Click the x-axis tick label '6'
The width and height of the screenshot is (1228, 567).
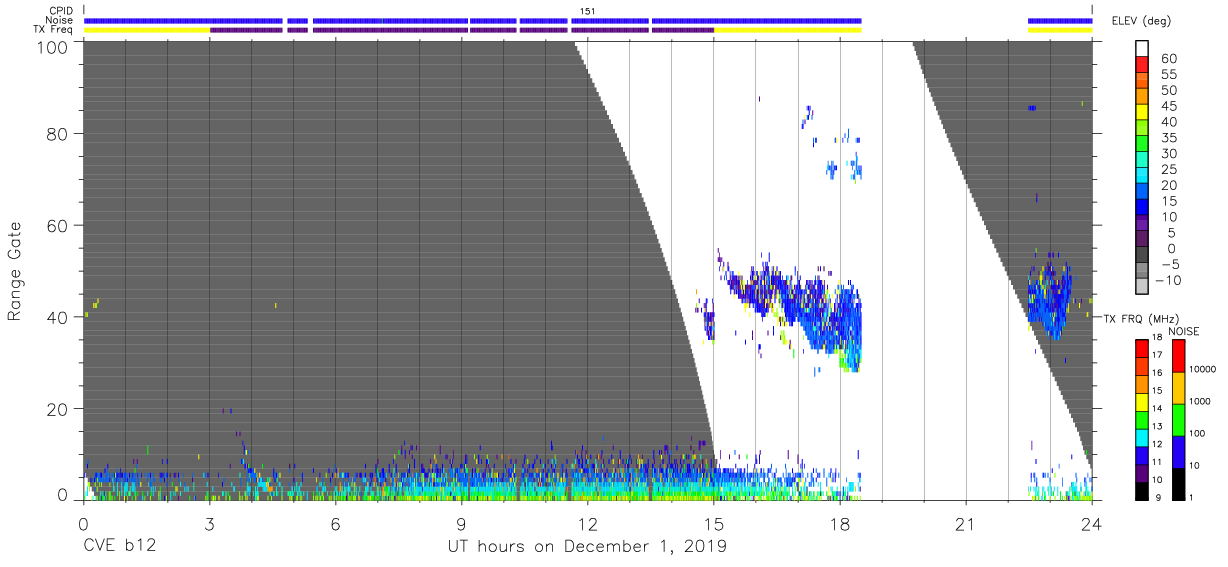click(x=335, y=523)
